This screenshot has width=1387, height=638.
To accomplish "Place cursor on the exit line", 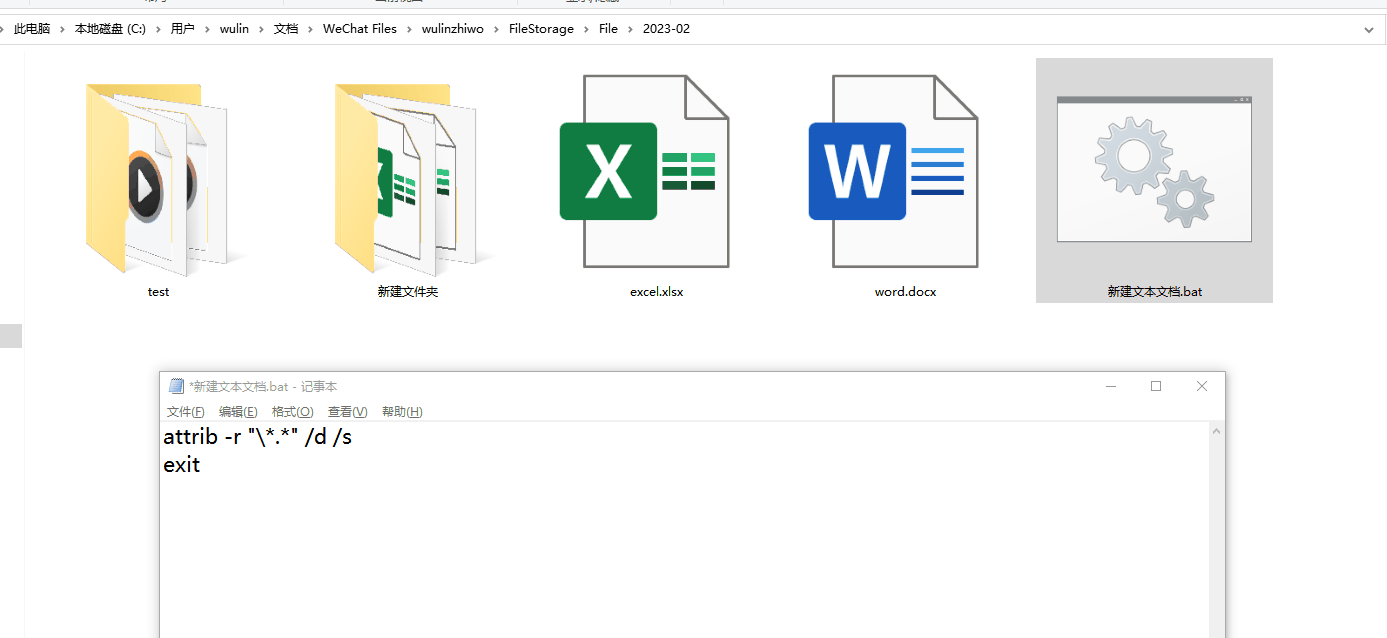I will coord(182,465).
